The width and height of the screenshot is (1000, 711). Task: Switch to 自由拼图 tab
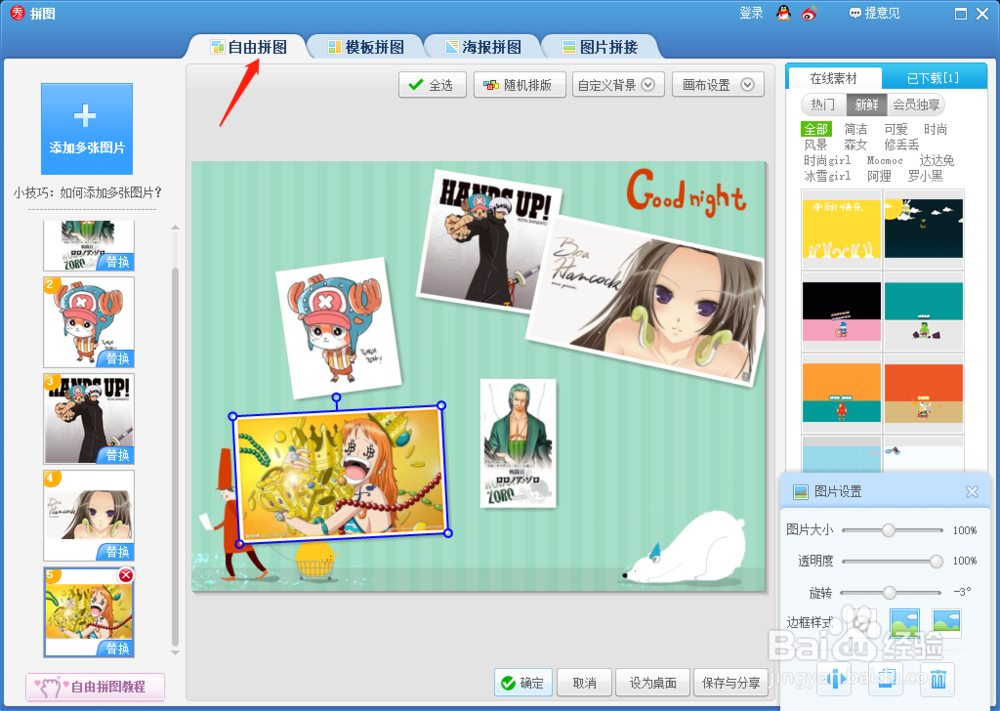point(249,47)
